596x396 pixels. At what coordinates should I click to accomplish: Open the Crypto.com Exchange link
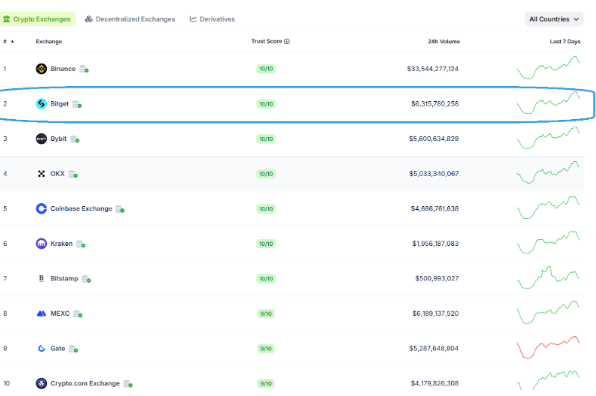(x=85, y=383)
